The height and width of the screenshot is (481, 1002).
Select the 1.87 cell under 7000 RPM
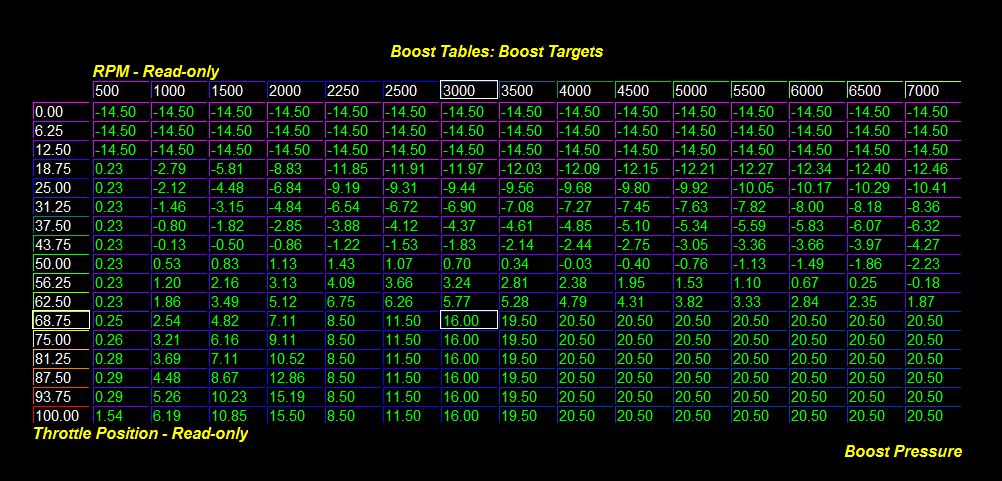point(932,302)
